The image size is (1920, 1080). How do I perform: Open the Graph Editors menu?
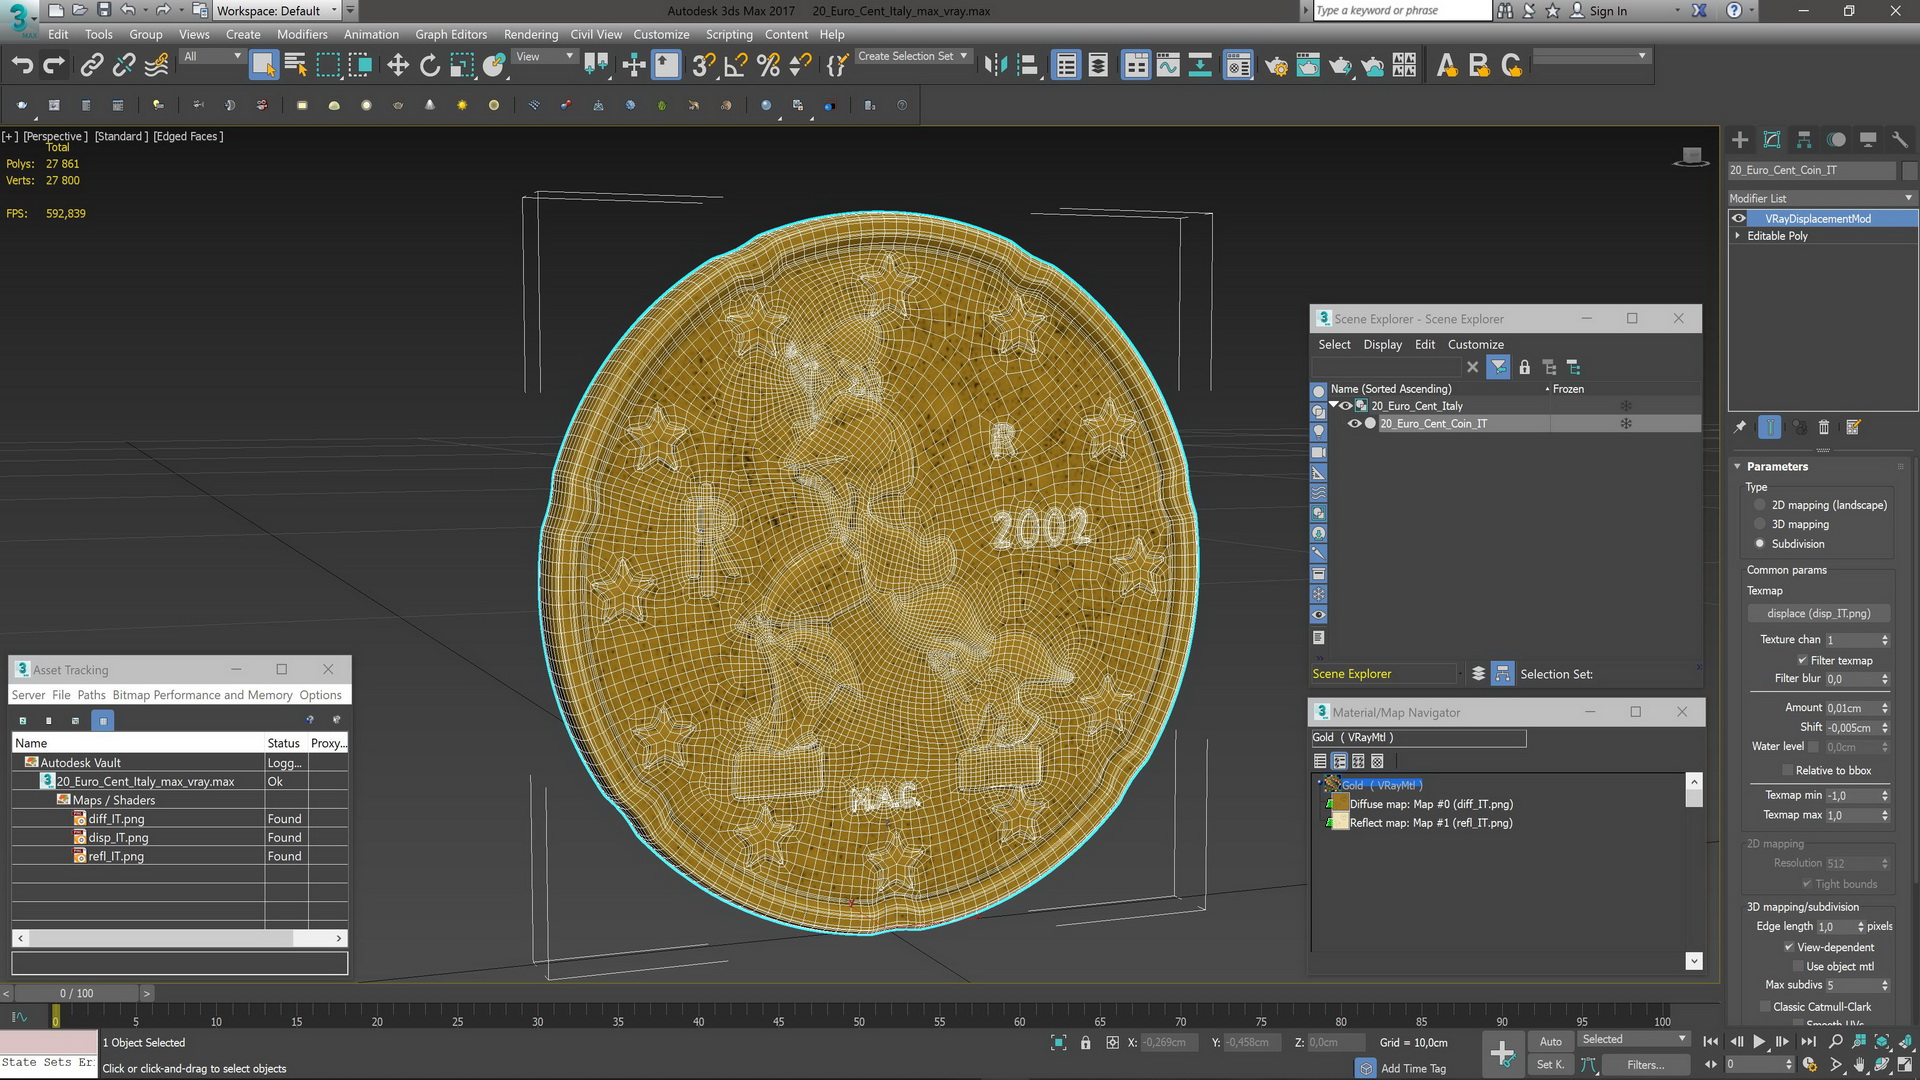[x=451, y=34]
